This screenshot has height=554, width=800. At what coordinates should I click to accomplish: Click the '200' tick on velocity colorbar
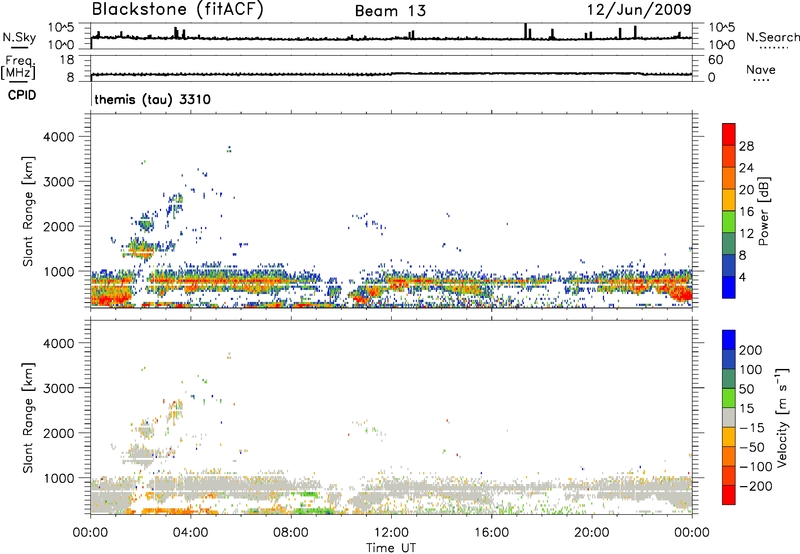751,350
